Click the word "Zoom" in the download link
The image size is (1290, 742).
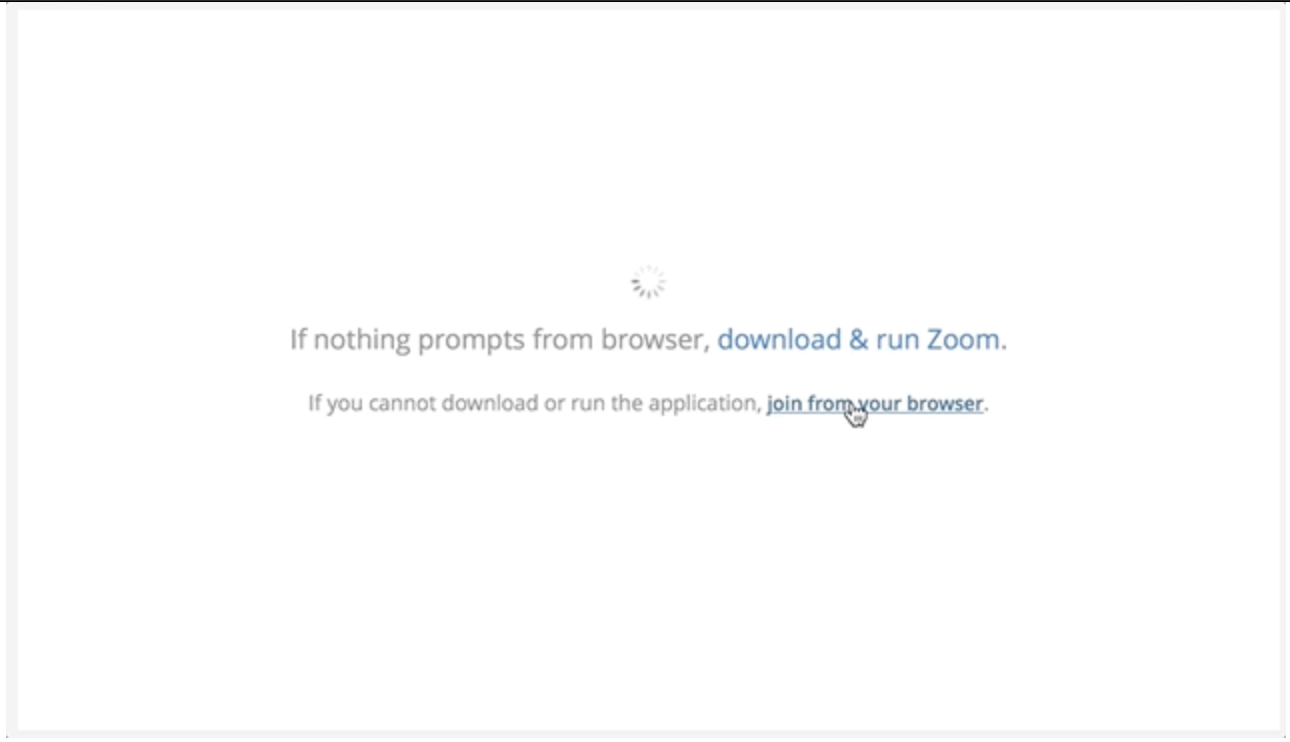pyautogui.click(x=963, y=340)
